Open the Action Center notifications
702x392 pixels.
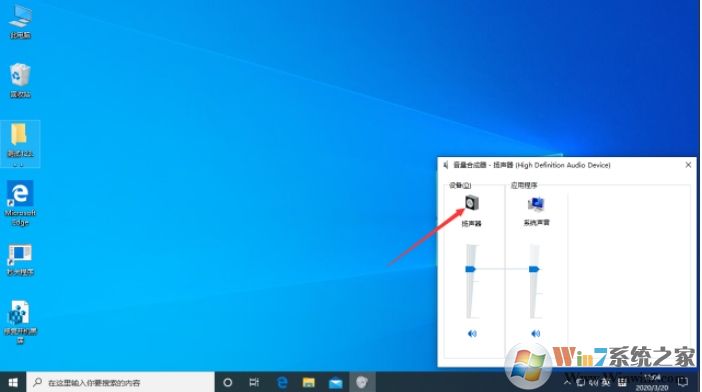(683, 382)
